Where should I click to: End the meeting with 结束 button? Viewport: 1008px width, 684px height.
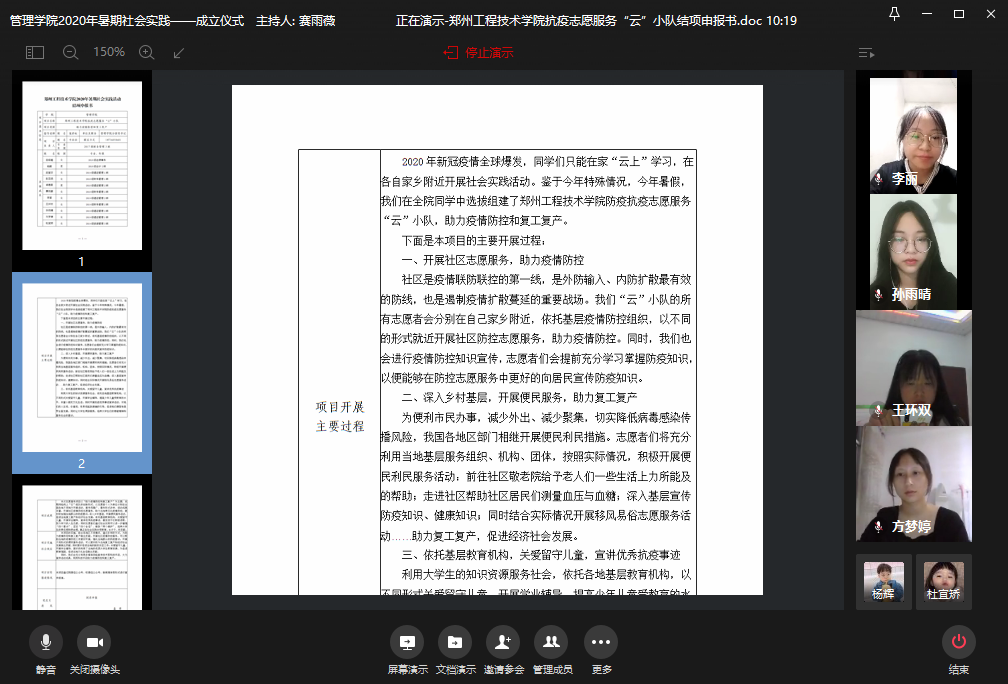(x=958, y=642)
